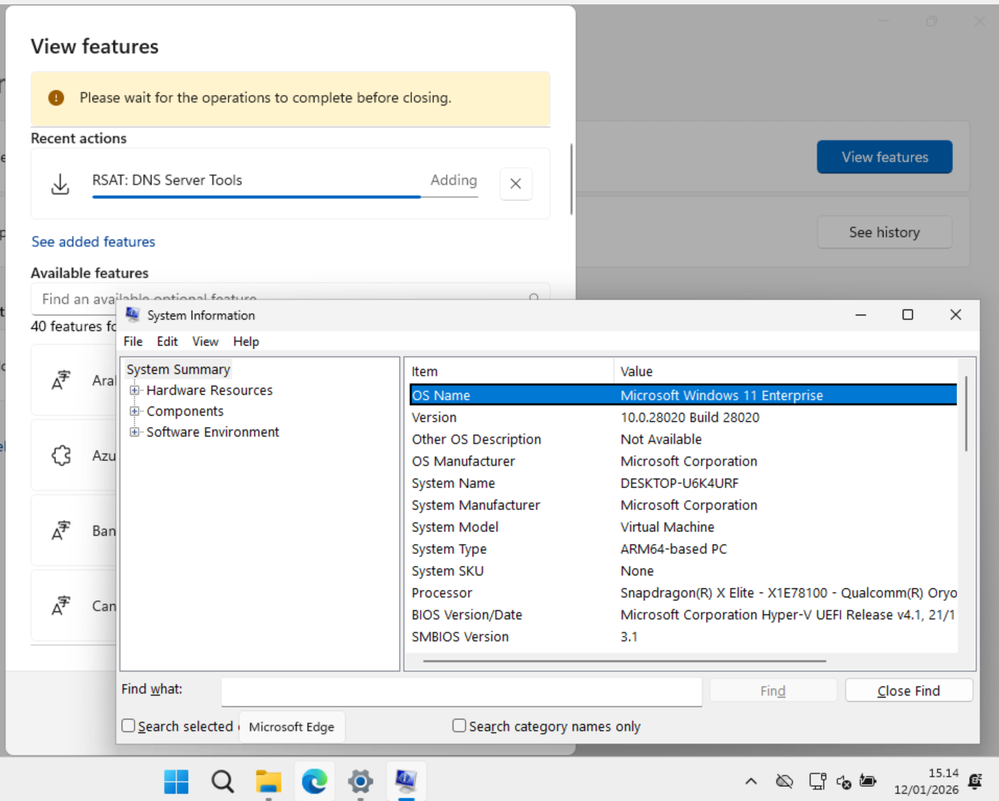The image size is (999, 801).
Task: Click the language icon beside Can
Action: tap(61, 606)
